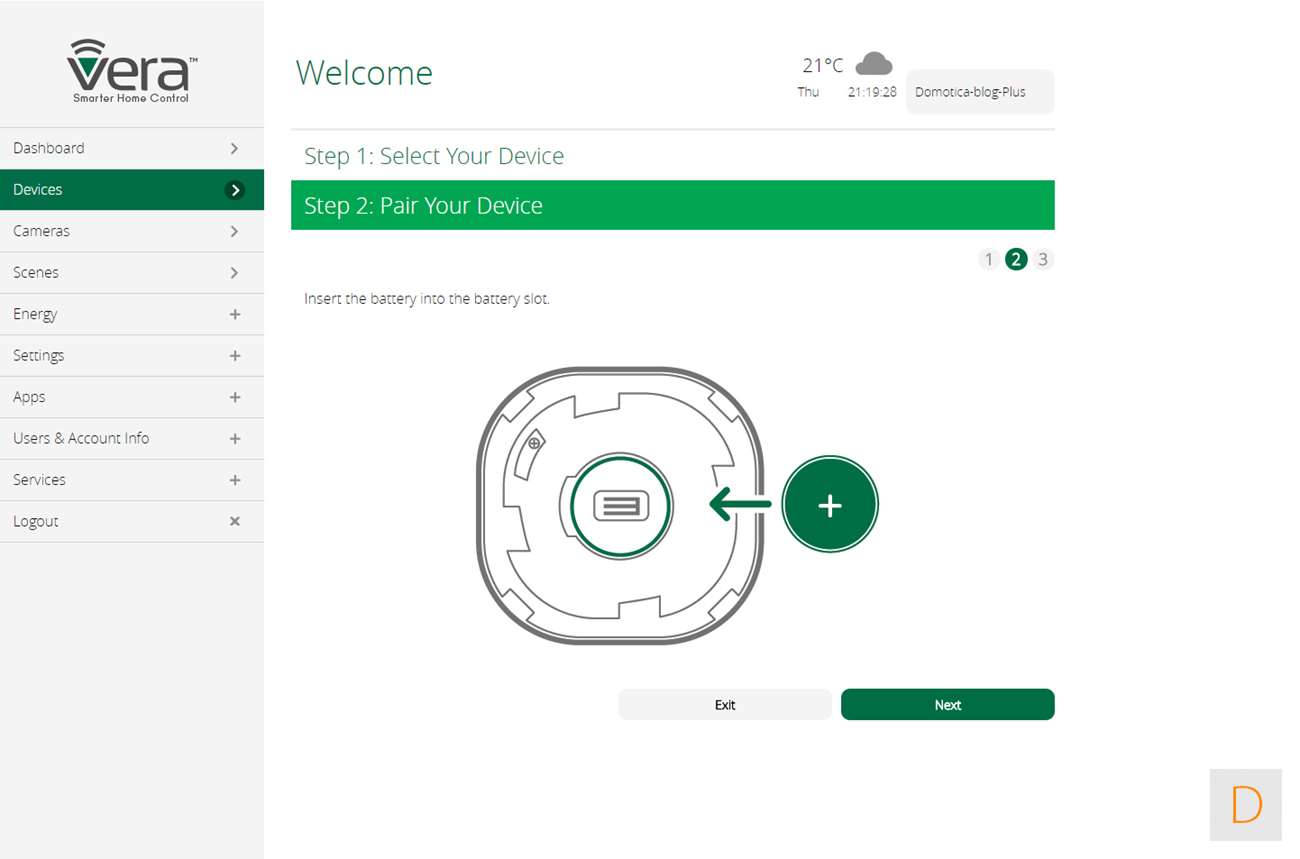The width and height of the screenshot is (1300, 859).
Task: Click the green battery plus circle
Action: click(829, 505)
